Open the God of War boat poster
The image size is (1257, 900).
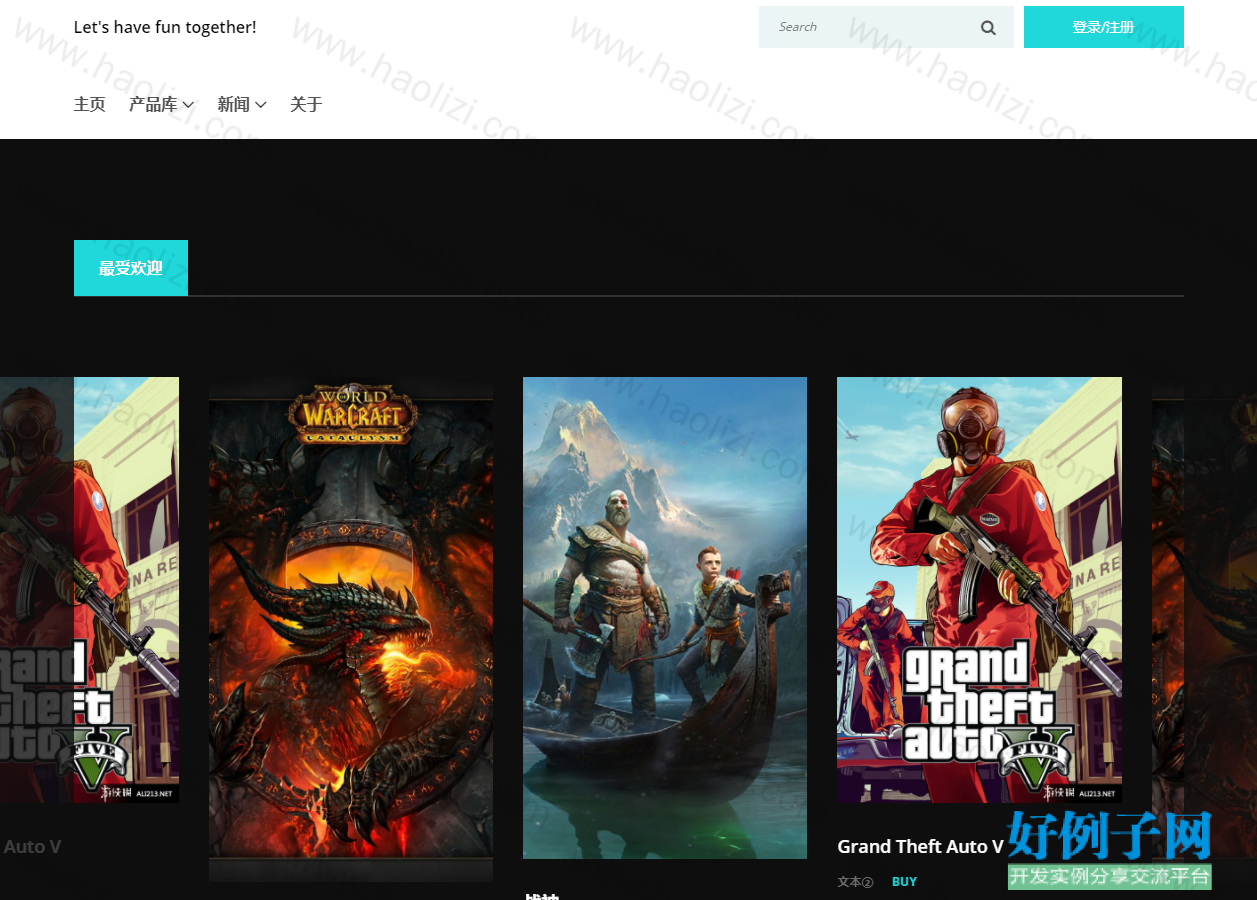click(665, 617)
